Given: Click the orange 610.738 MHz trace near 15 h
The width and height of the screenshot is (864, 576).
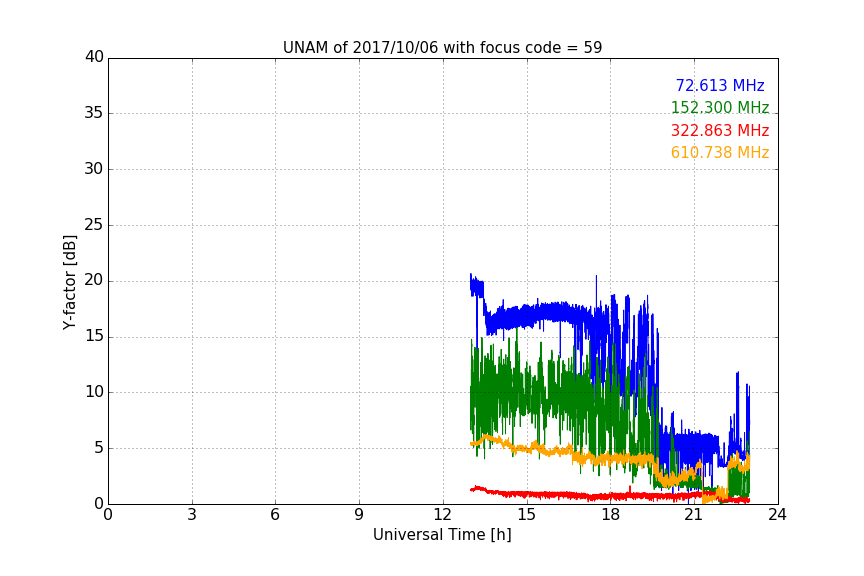Looking at the screenshot, I should pos(527,449).
